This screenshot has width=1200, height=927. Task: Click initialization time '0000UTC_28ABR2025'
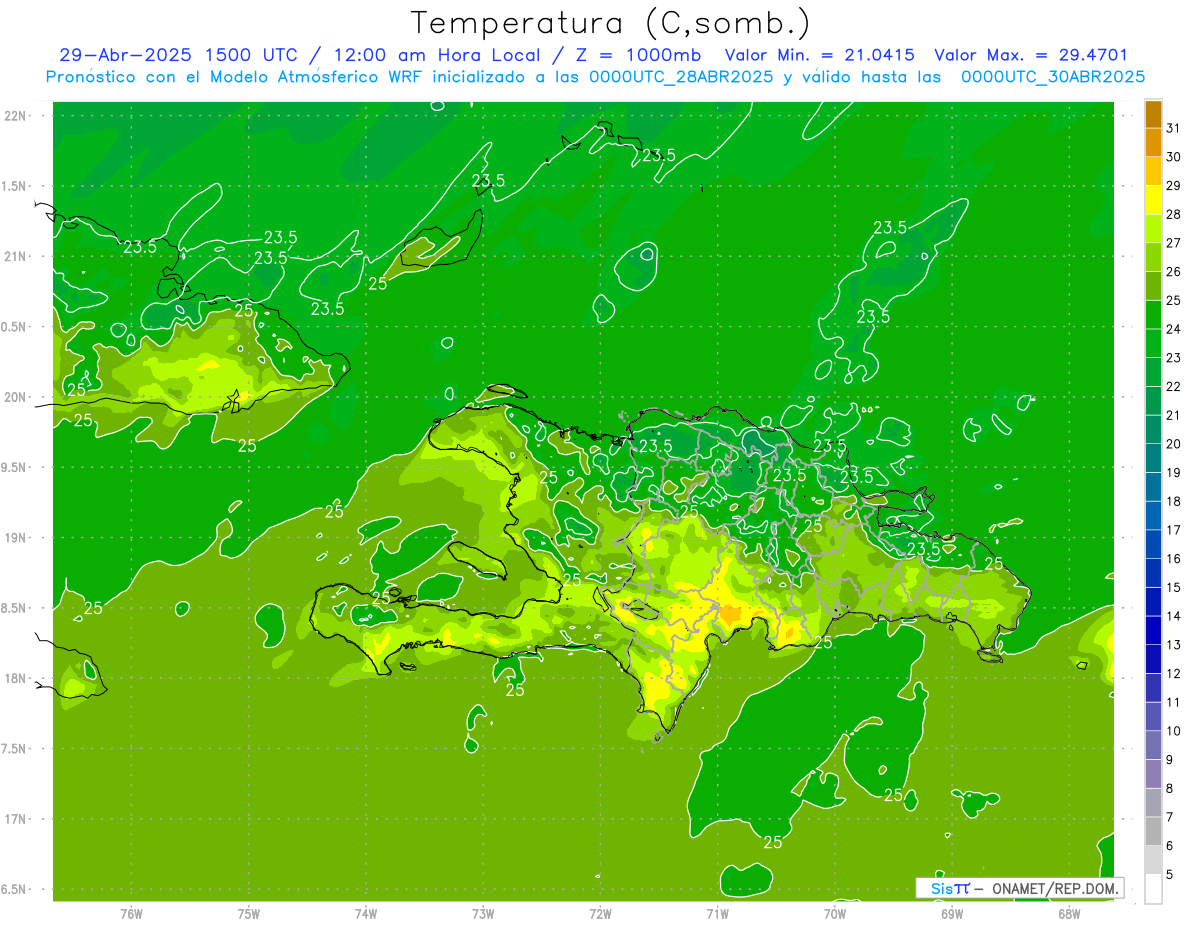point(682,76)
